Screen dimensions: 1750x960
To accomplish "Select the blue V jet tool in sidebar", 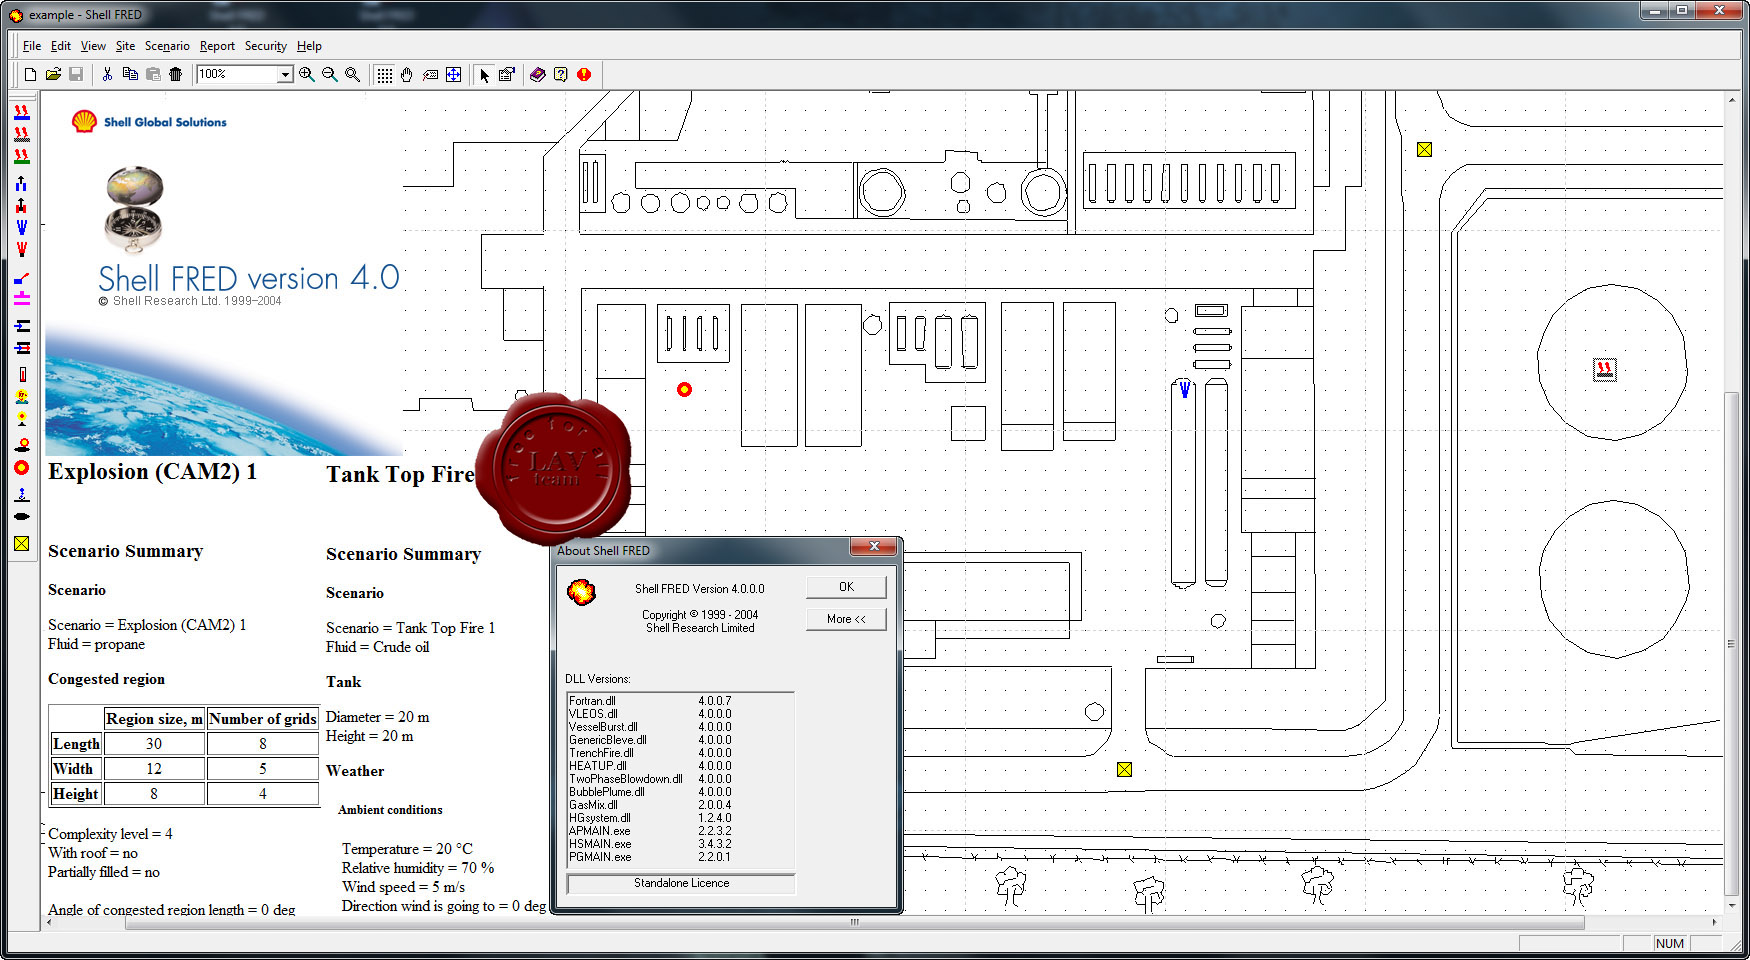I will click(x=21, y=227).
